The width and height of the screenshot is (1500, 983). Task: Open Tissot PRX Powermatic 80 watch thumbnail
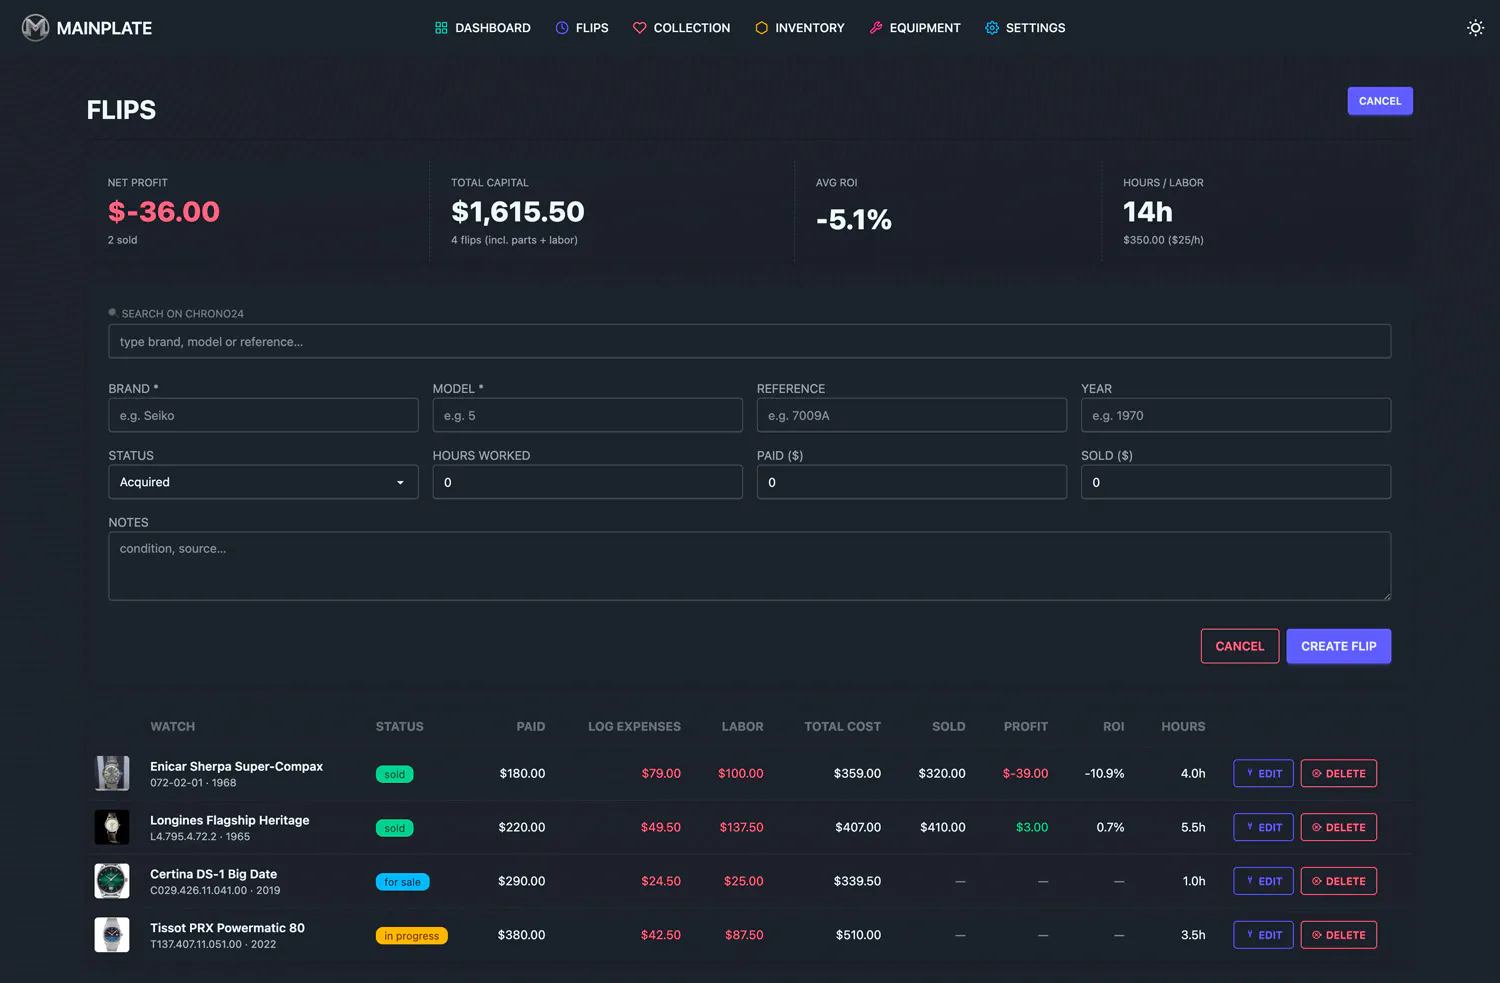[112, 935]
